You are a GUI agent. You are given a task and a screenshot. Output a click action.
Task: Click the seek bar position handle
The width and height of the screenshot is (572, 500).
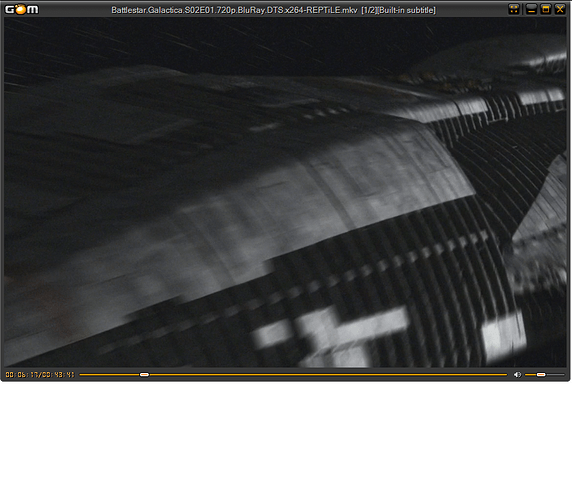[x=144, y=375]
